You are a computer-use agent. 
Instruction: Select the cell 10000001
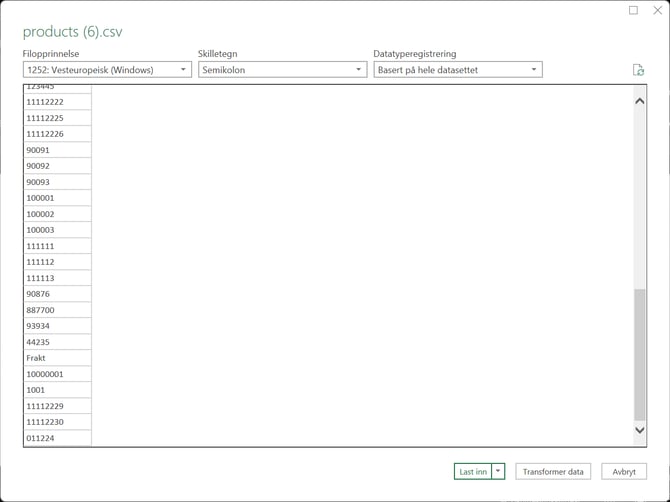58,374
